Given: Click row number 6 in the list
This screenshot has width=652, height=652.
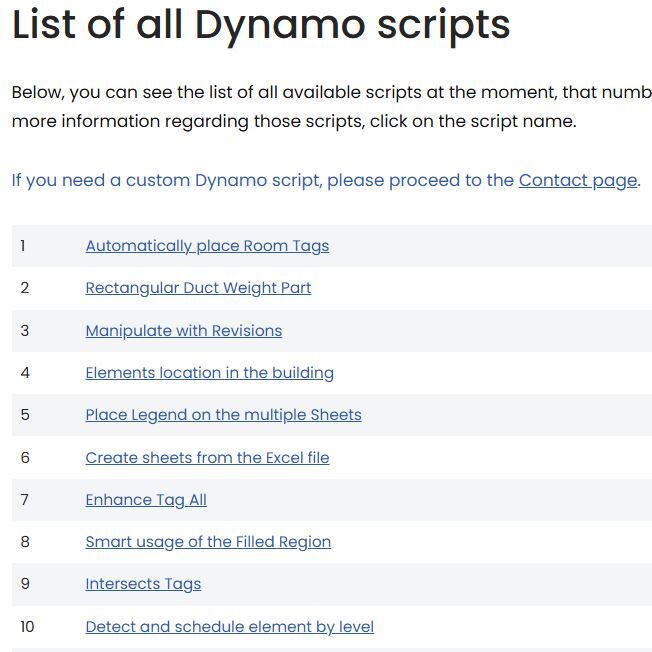Looking at the screenshot, I should click(x=25, y=458).
